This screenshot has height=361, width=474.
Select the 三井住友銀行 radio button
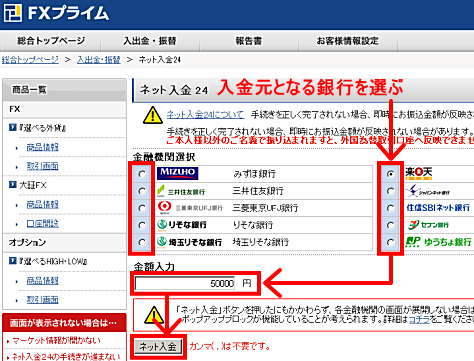(142, 191)
